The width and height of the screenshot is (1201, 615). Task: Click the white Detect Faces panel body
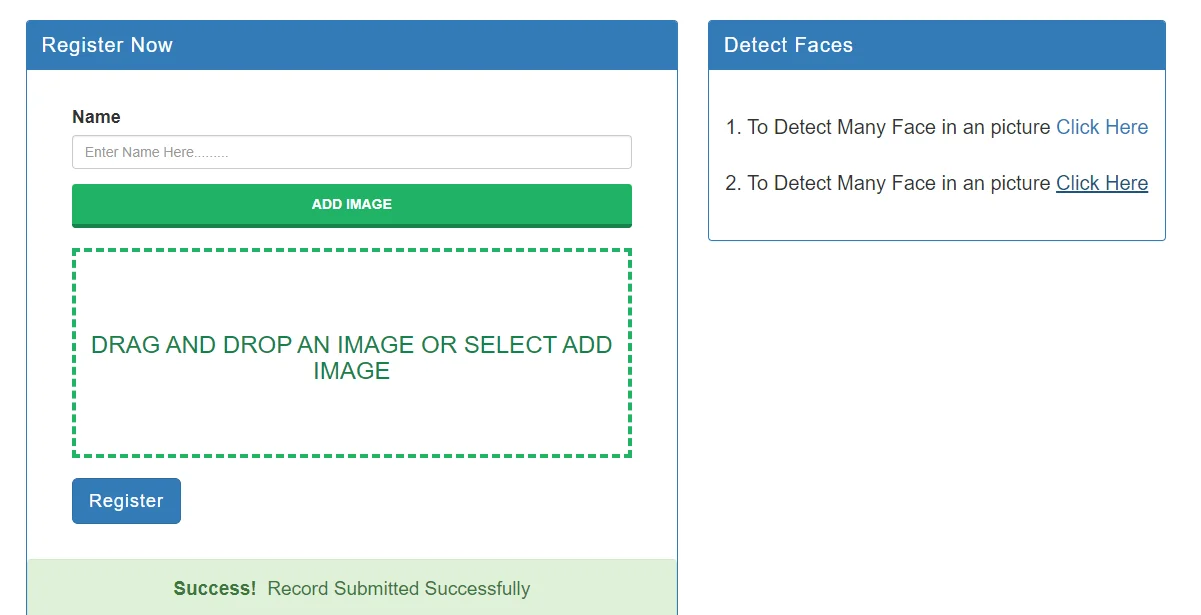coord(936,218)
